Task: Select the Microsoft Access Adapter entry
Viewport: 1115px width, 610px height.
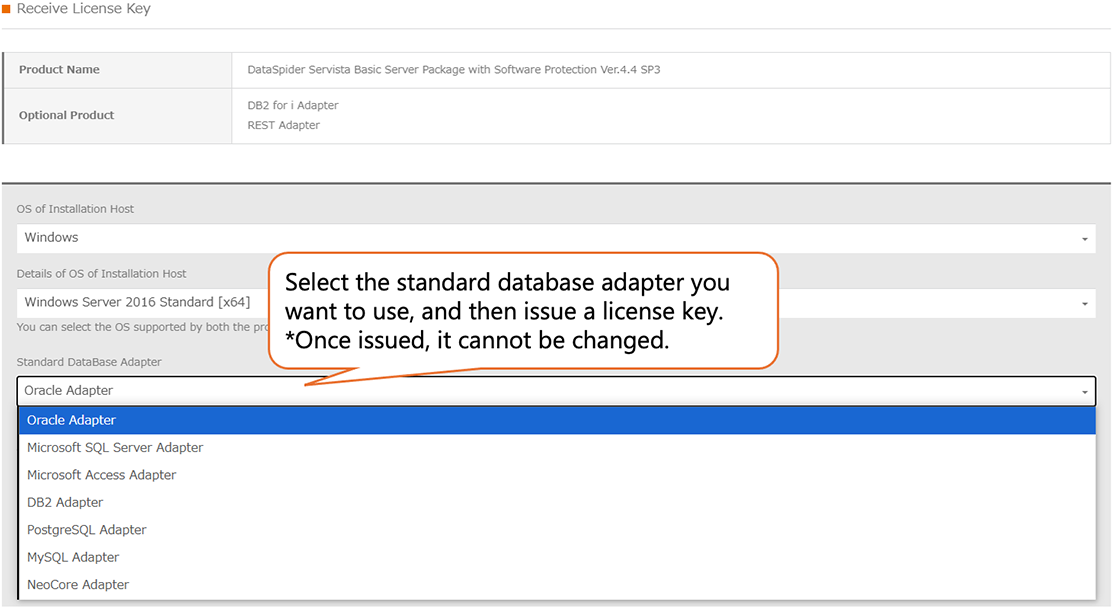Action: coord(100,474)
